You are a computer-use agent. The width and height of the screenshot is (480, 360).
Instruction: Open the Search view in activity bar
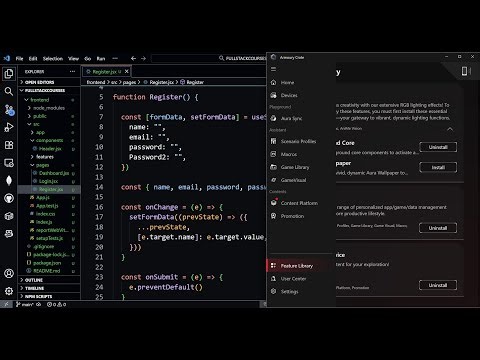coord(9,91)
